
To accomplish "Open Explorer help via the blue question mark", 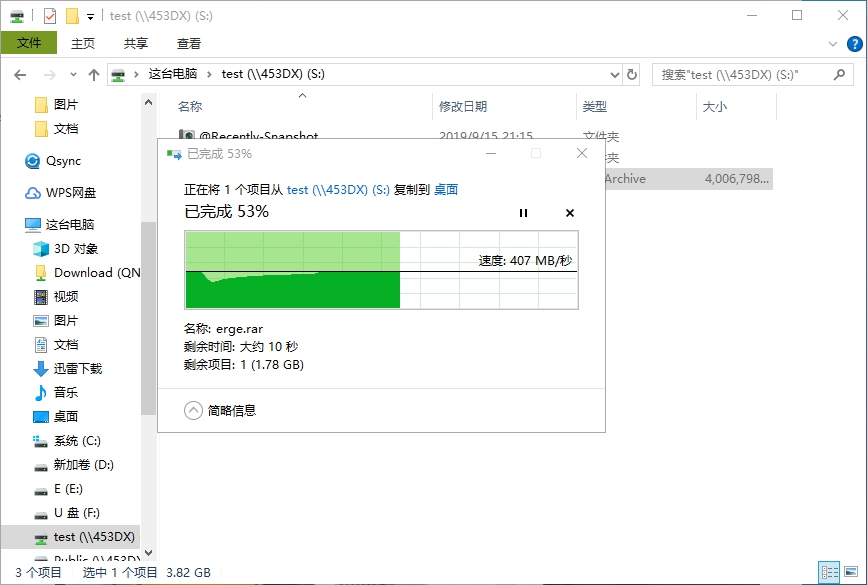I will (857, 43).
